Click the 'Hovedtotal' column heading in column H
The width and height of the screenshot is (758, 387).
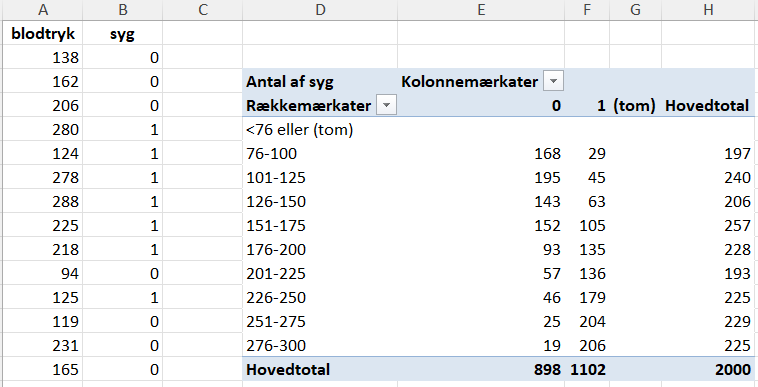pos(708,106)
